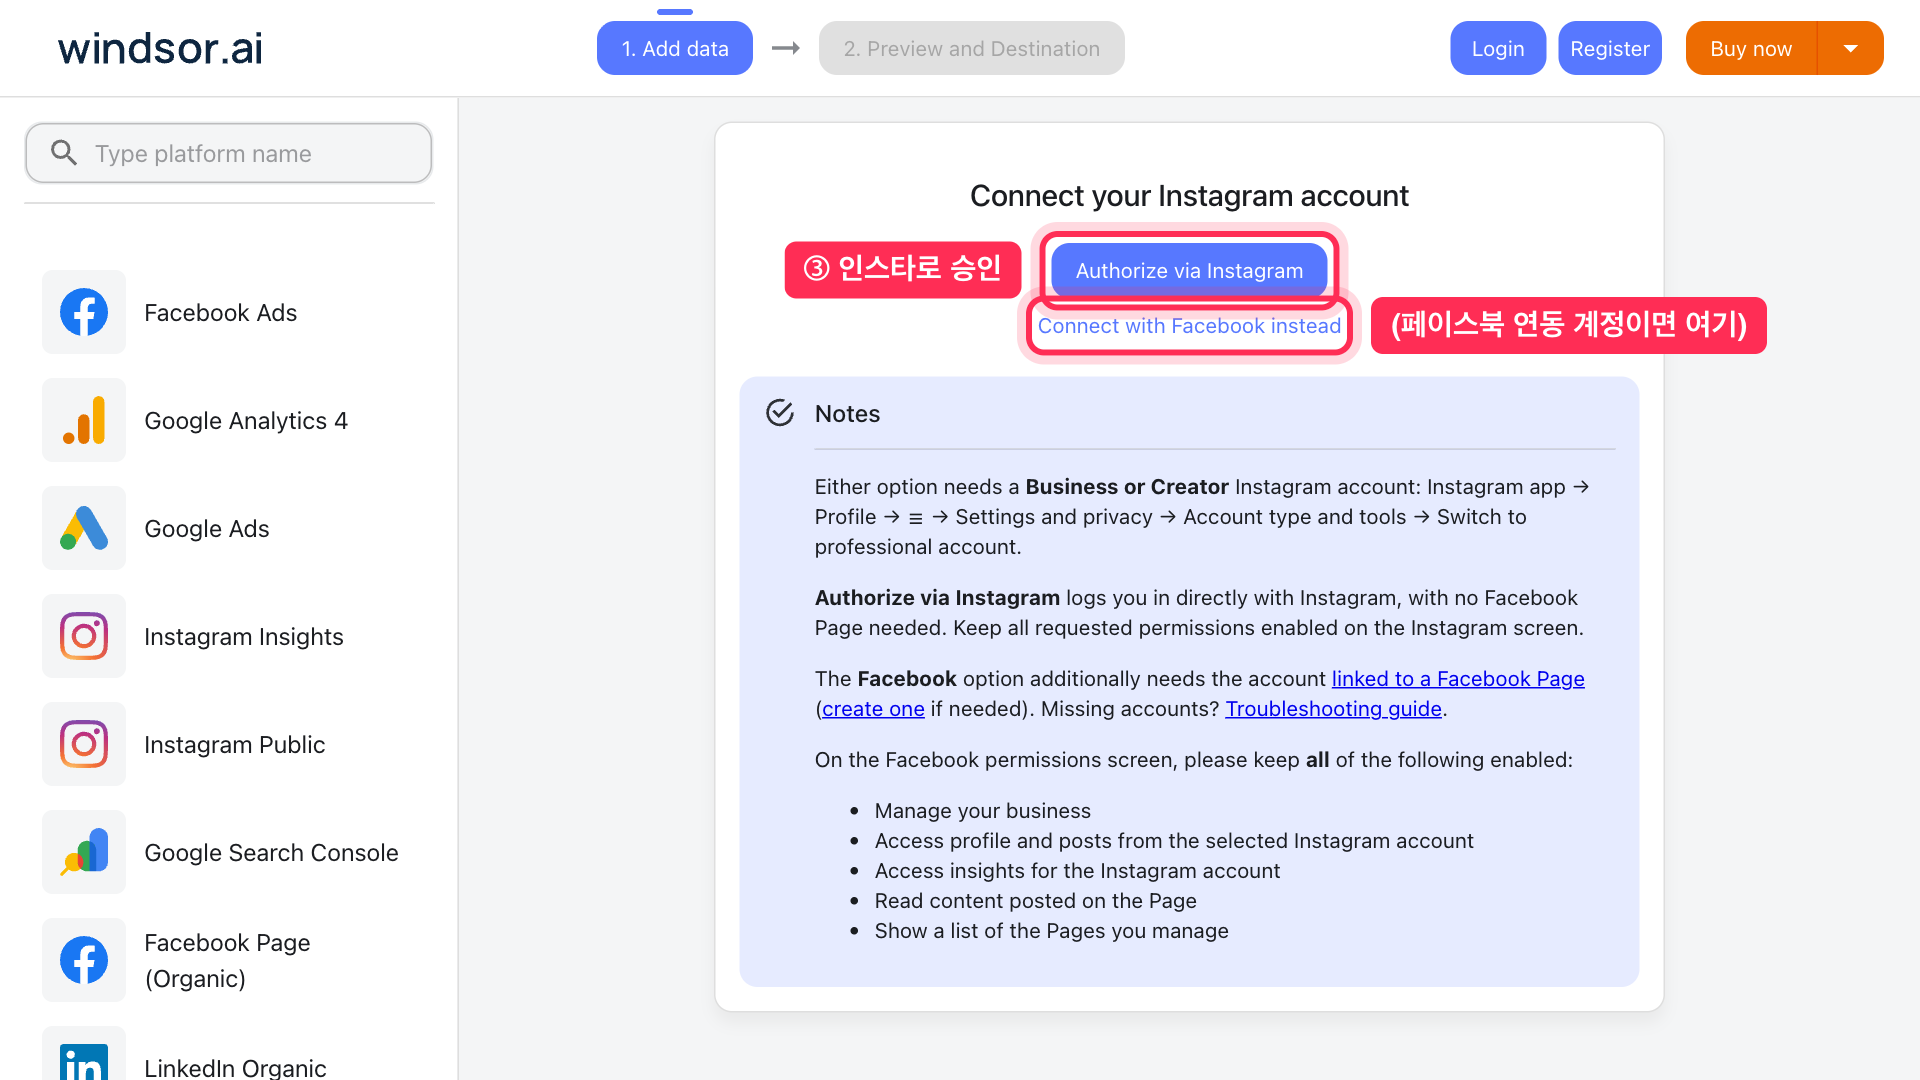Open the Instagram Public connector icon
This screenshot has width=1920, height=1080.
84,744
